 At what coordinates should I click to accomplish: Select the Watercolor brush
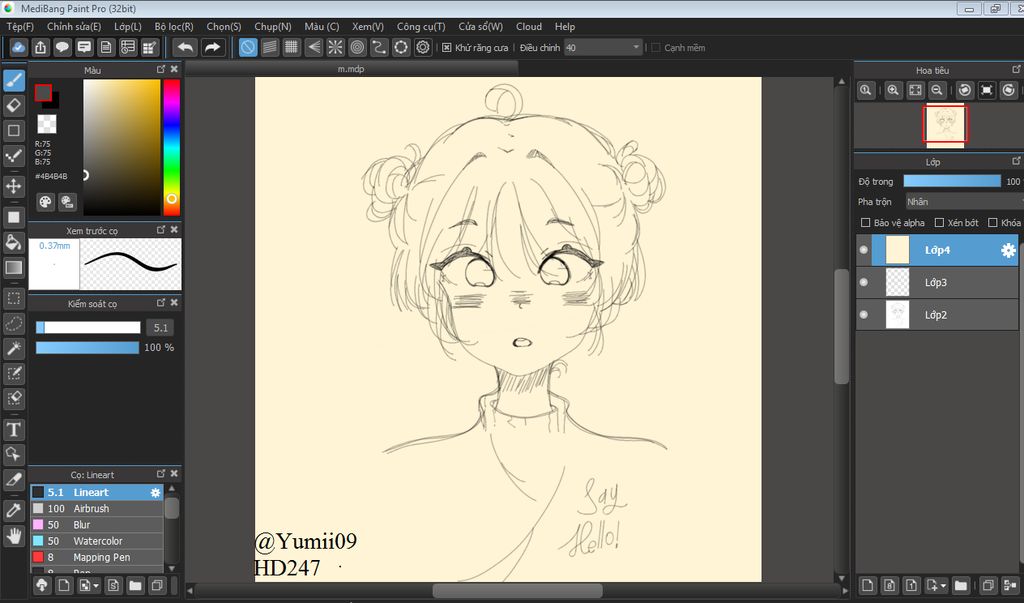pos(97,541)
